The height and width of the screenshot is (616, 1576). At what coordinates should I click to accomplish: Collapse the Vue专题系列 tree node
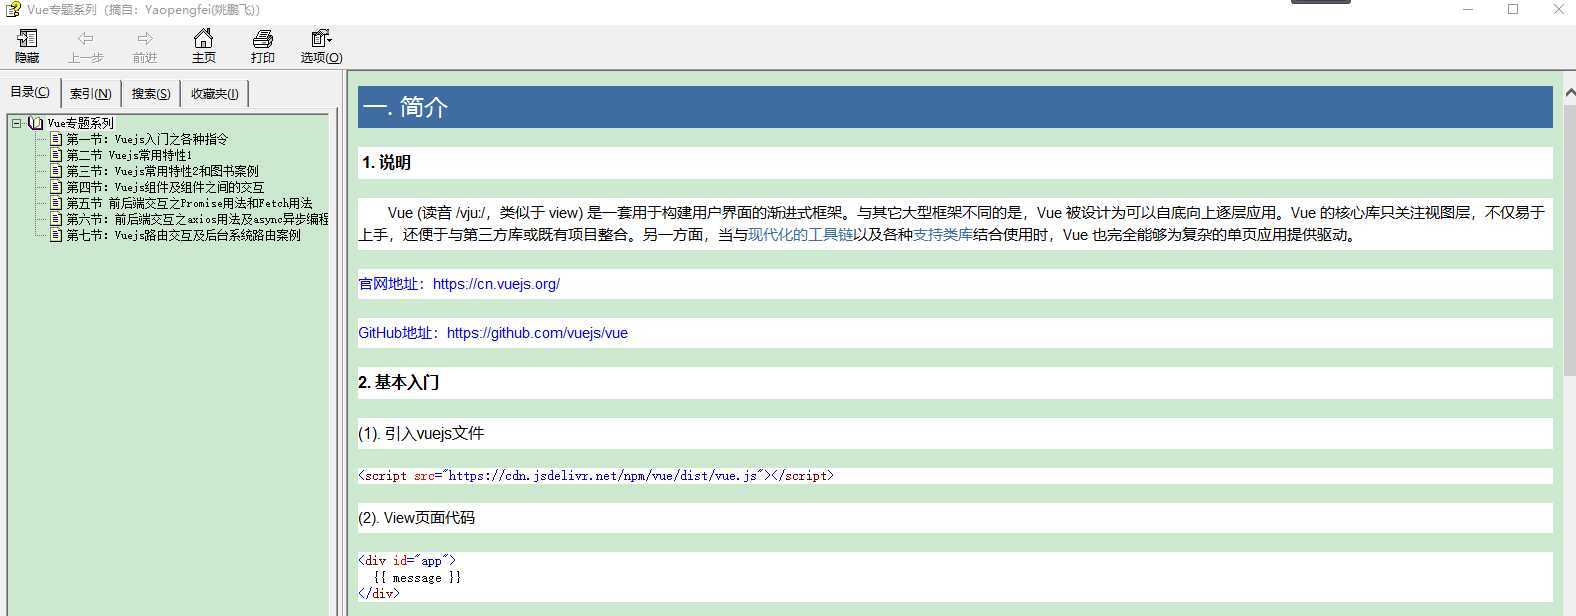17,123
